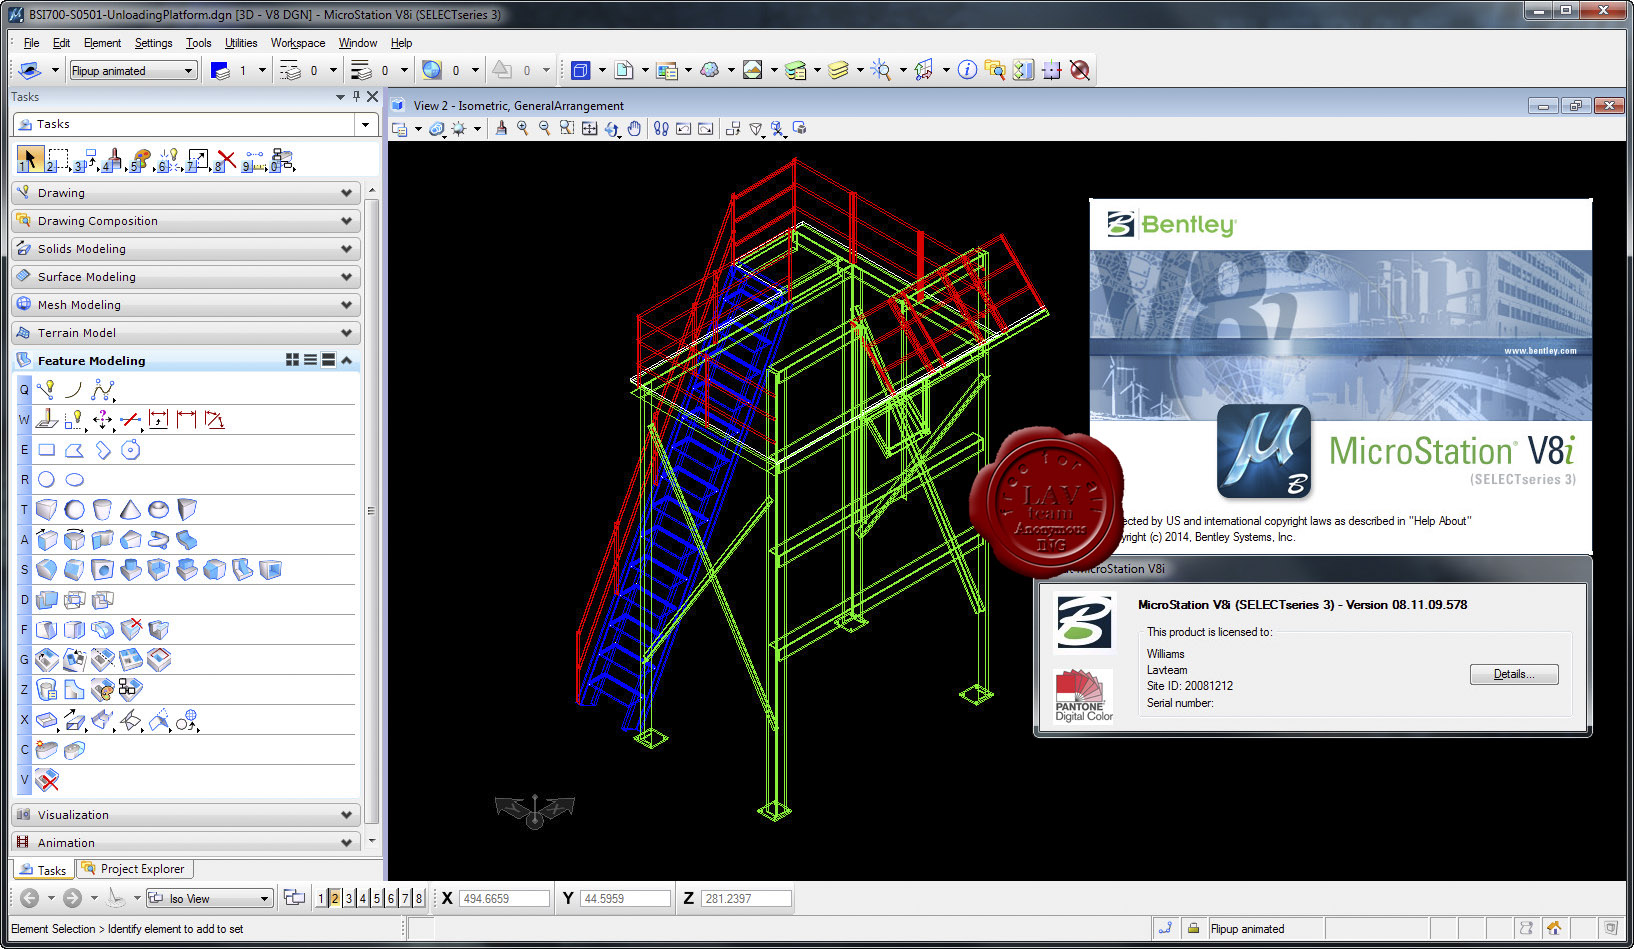Open the Workspace menu

(x=298, y=43)
